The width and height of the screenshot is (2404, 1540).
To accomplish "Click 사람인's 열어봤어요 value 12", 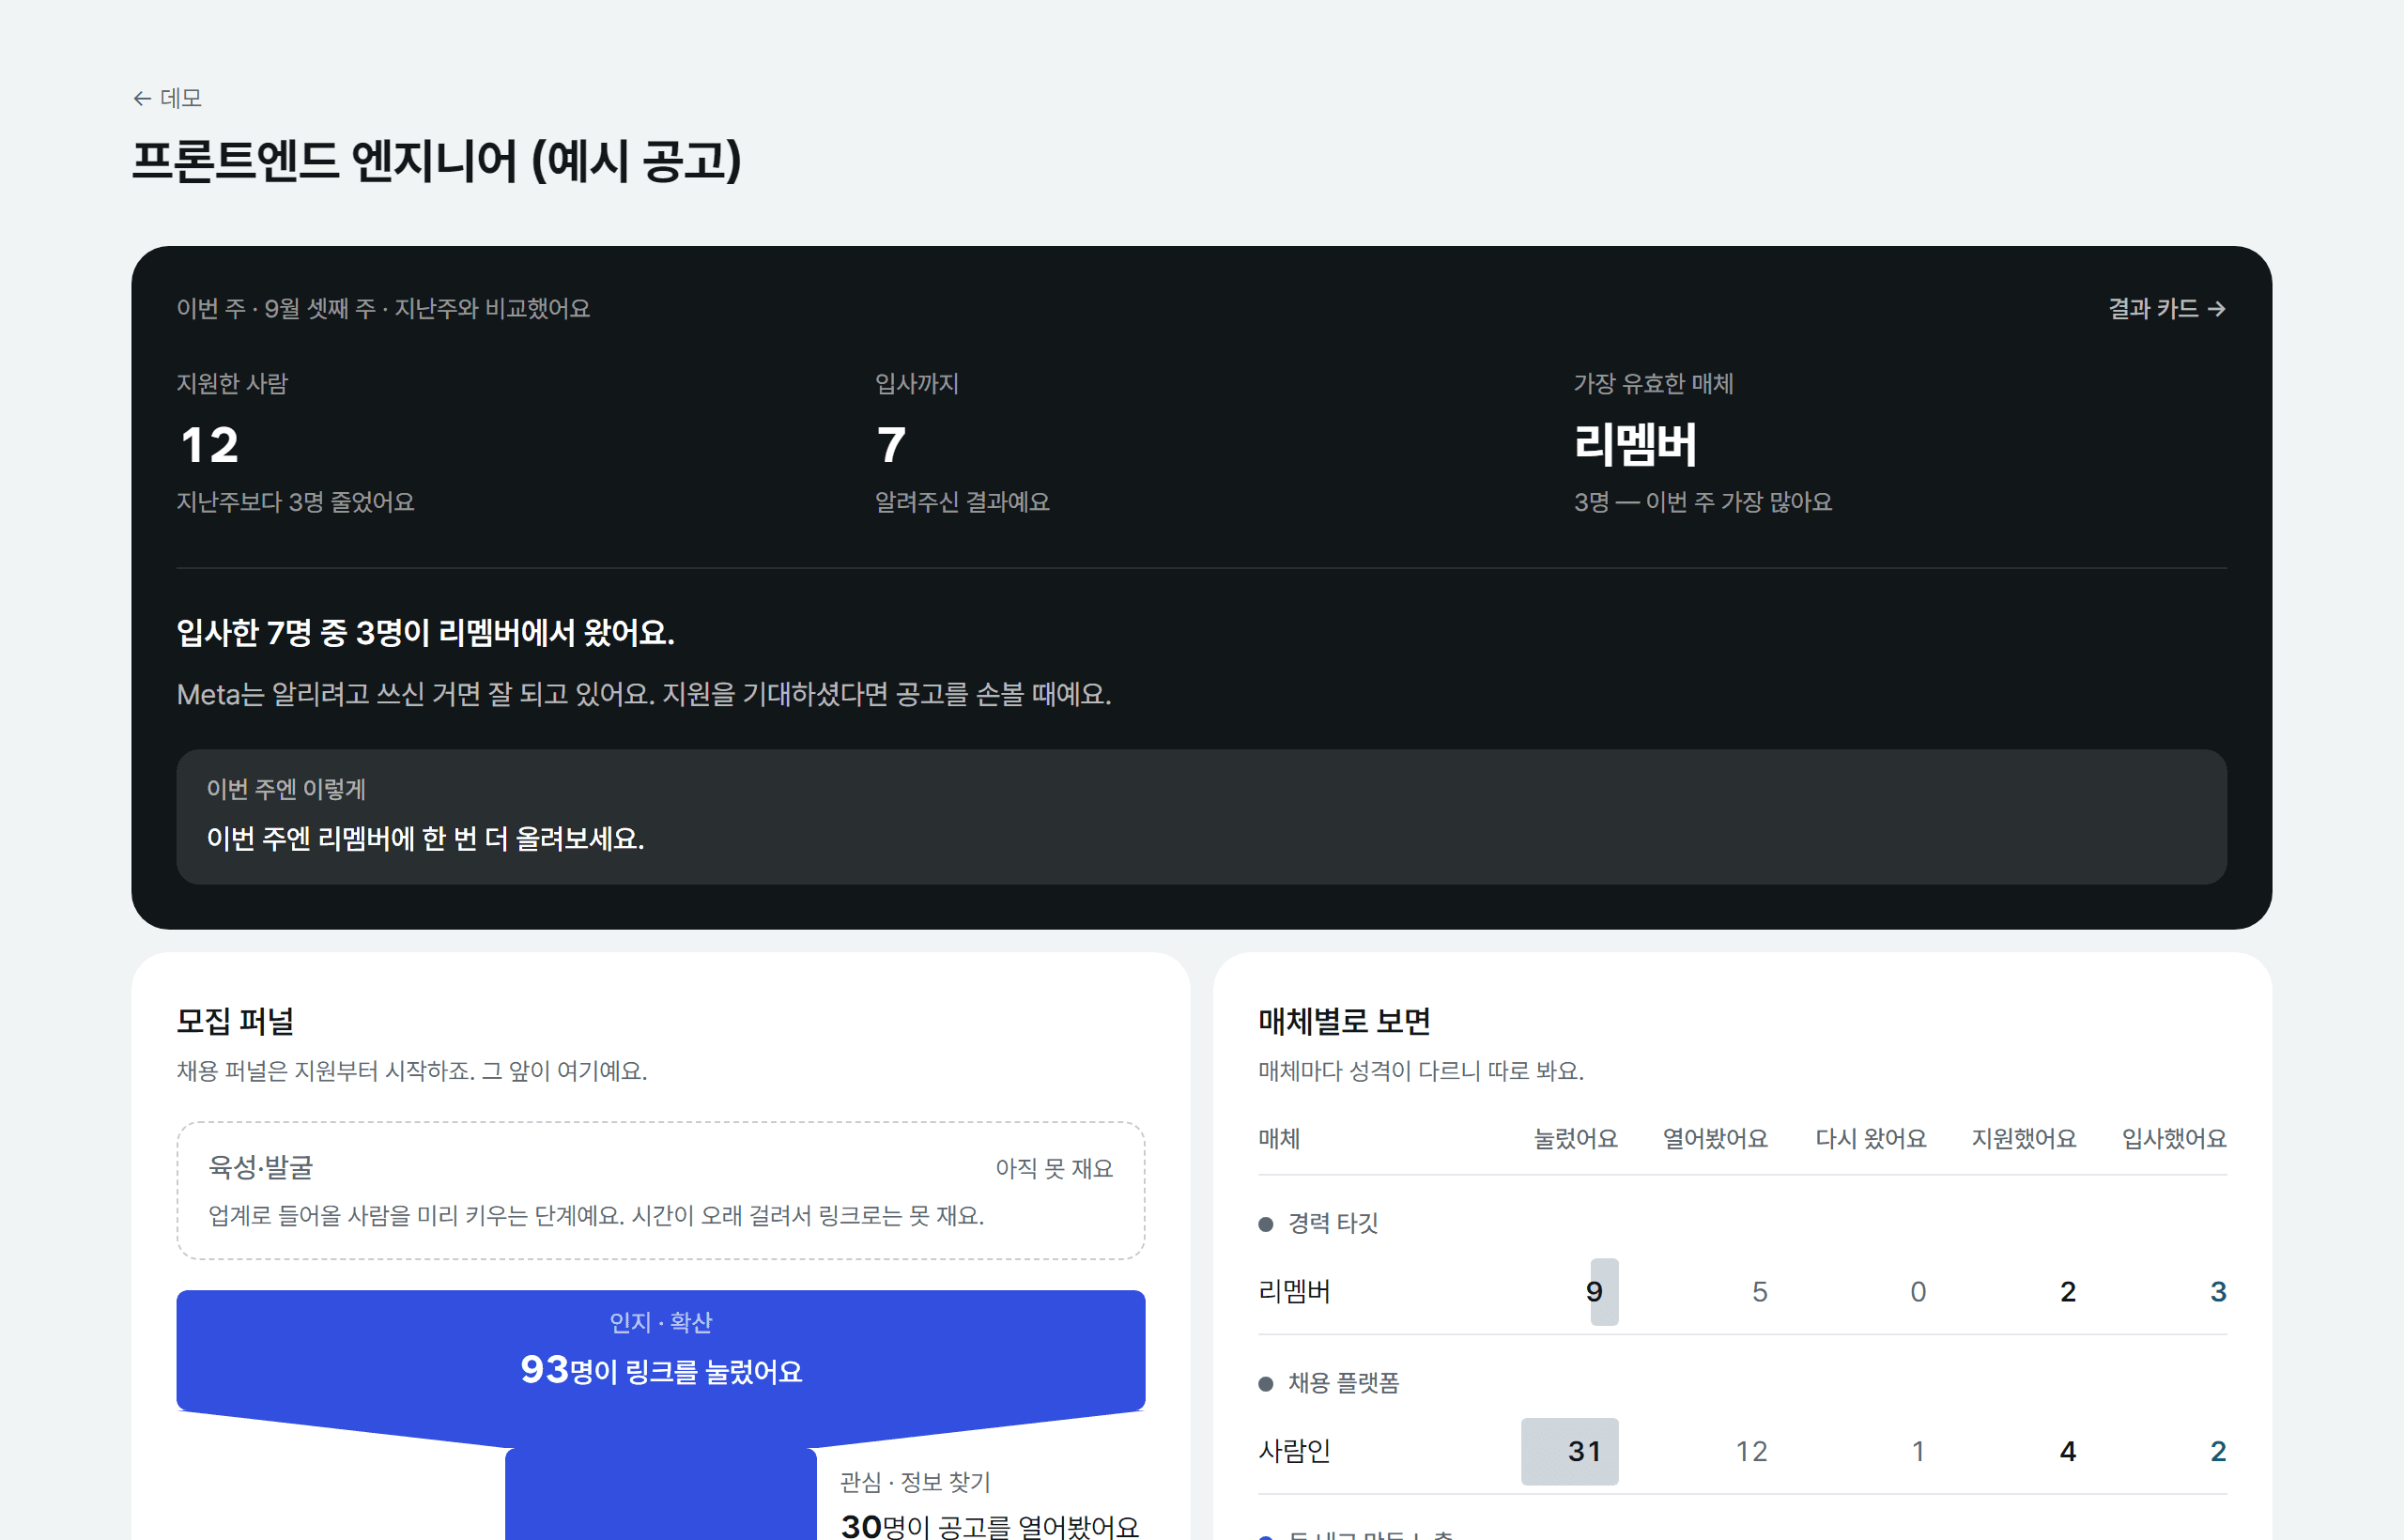I will pyautogui.click(x=1751, y=1451).
